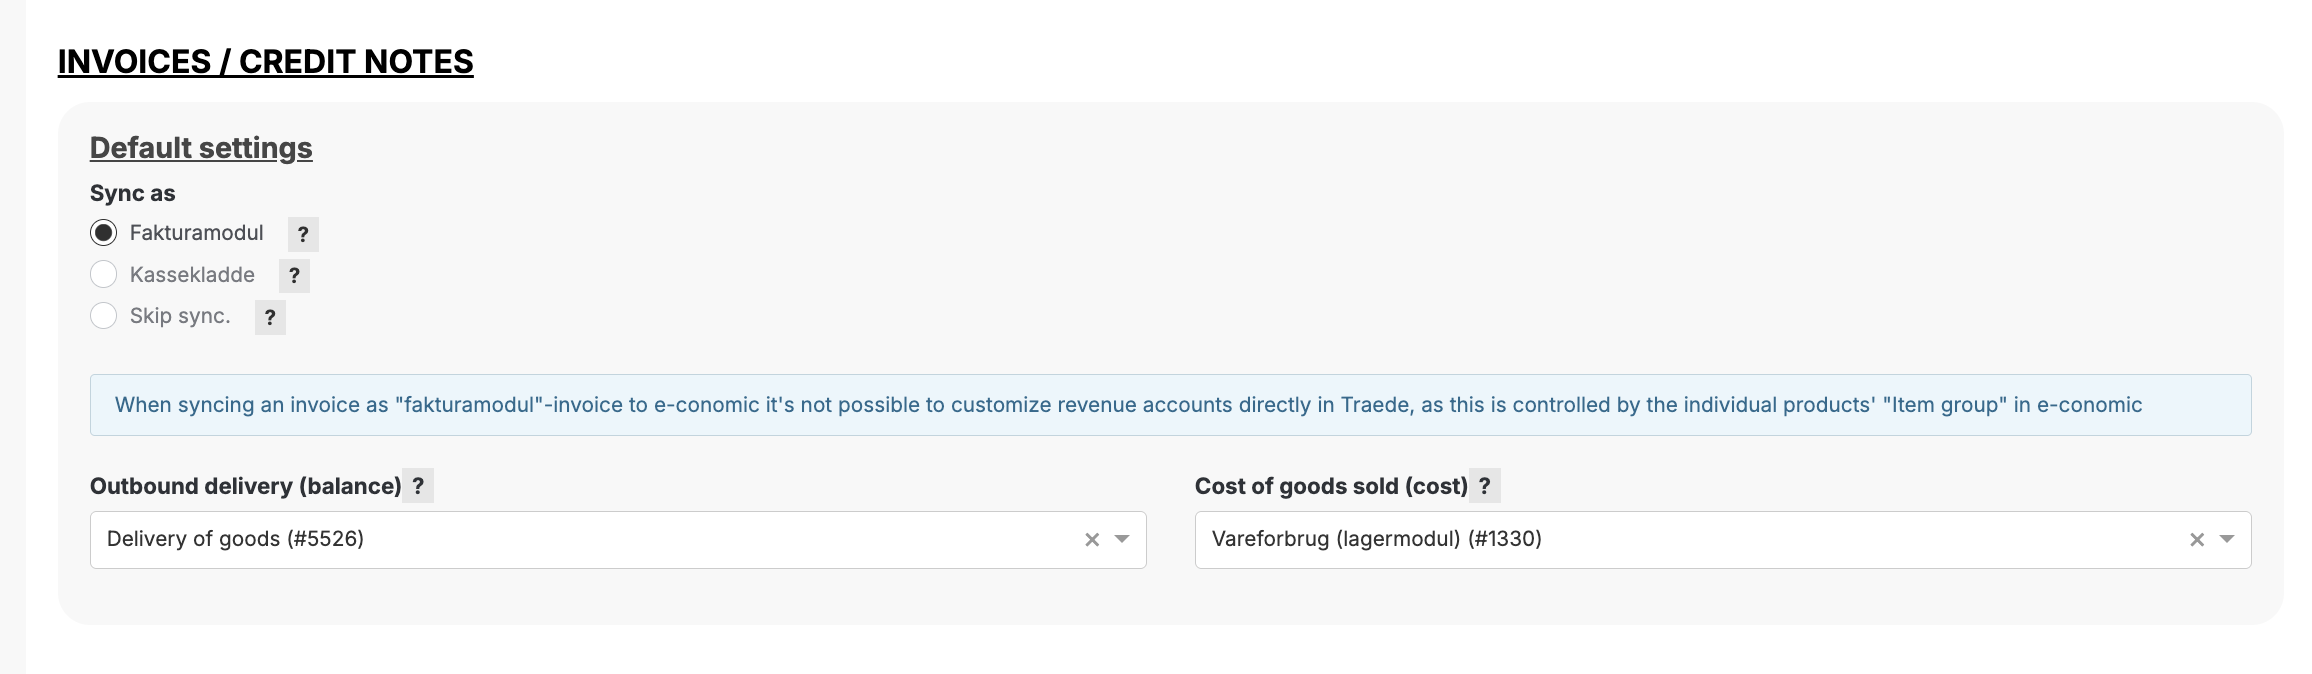Show help for Kassekladde sync option

294,276
